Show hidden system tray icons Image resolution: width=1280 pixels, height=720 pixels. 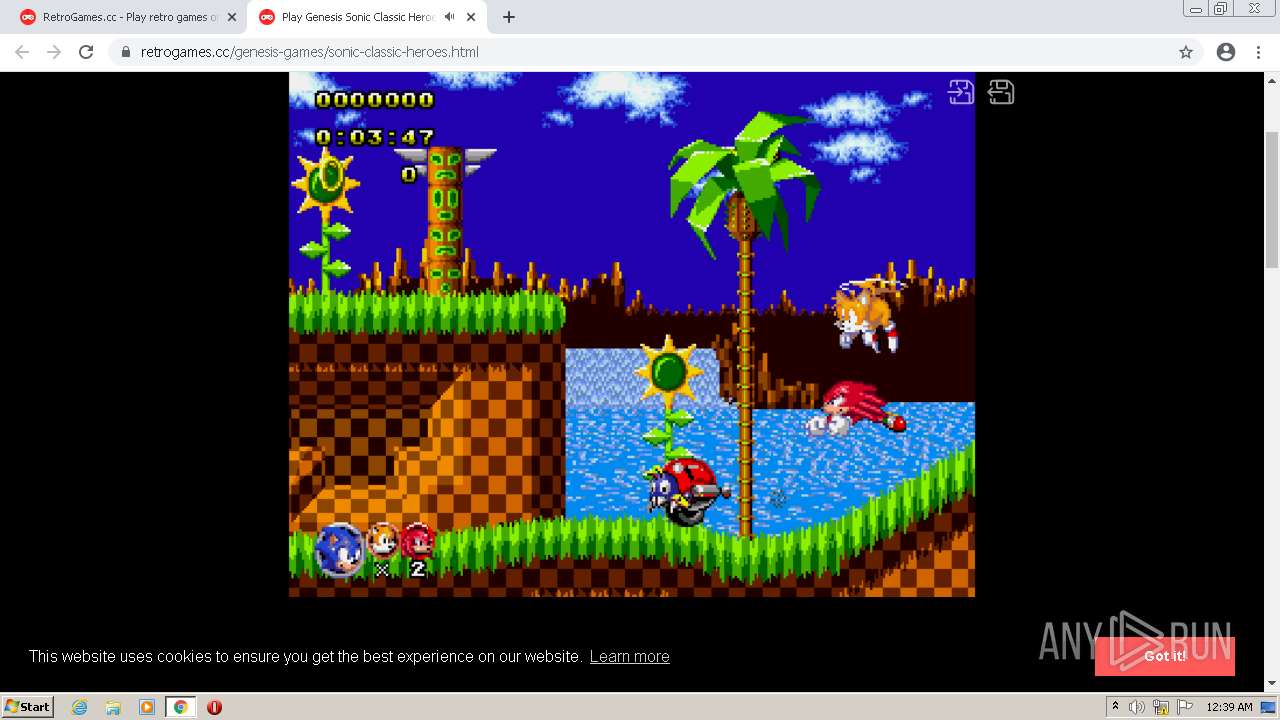1116,707
